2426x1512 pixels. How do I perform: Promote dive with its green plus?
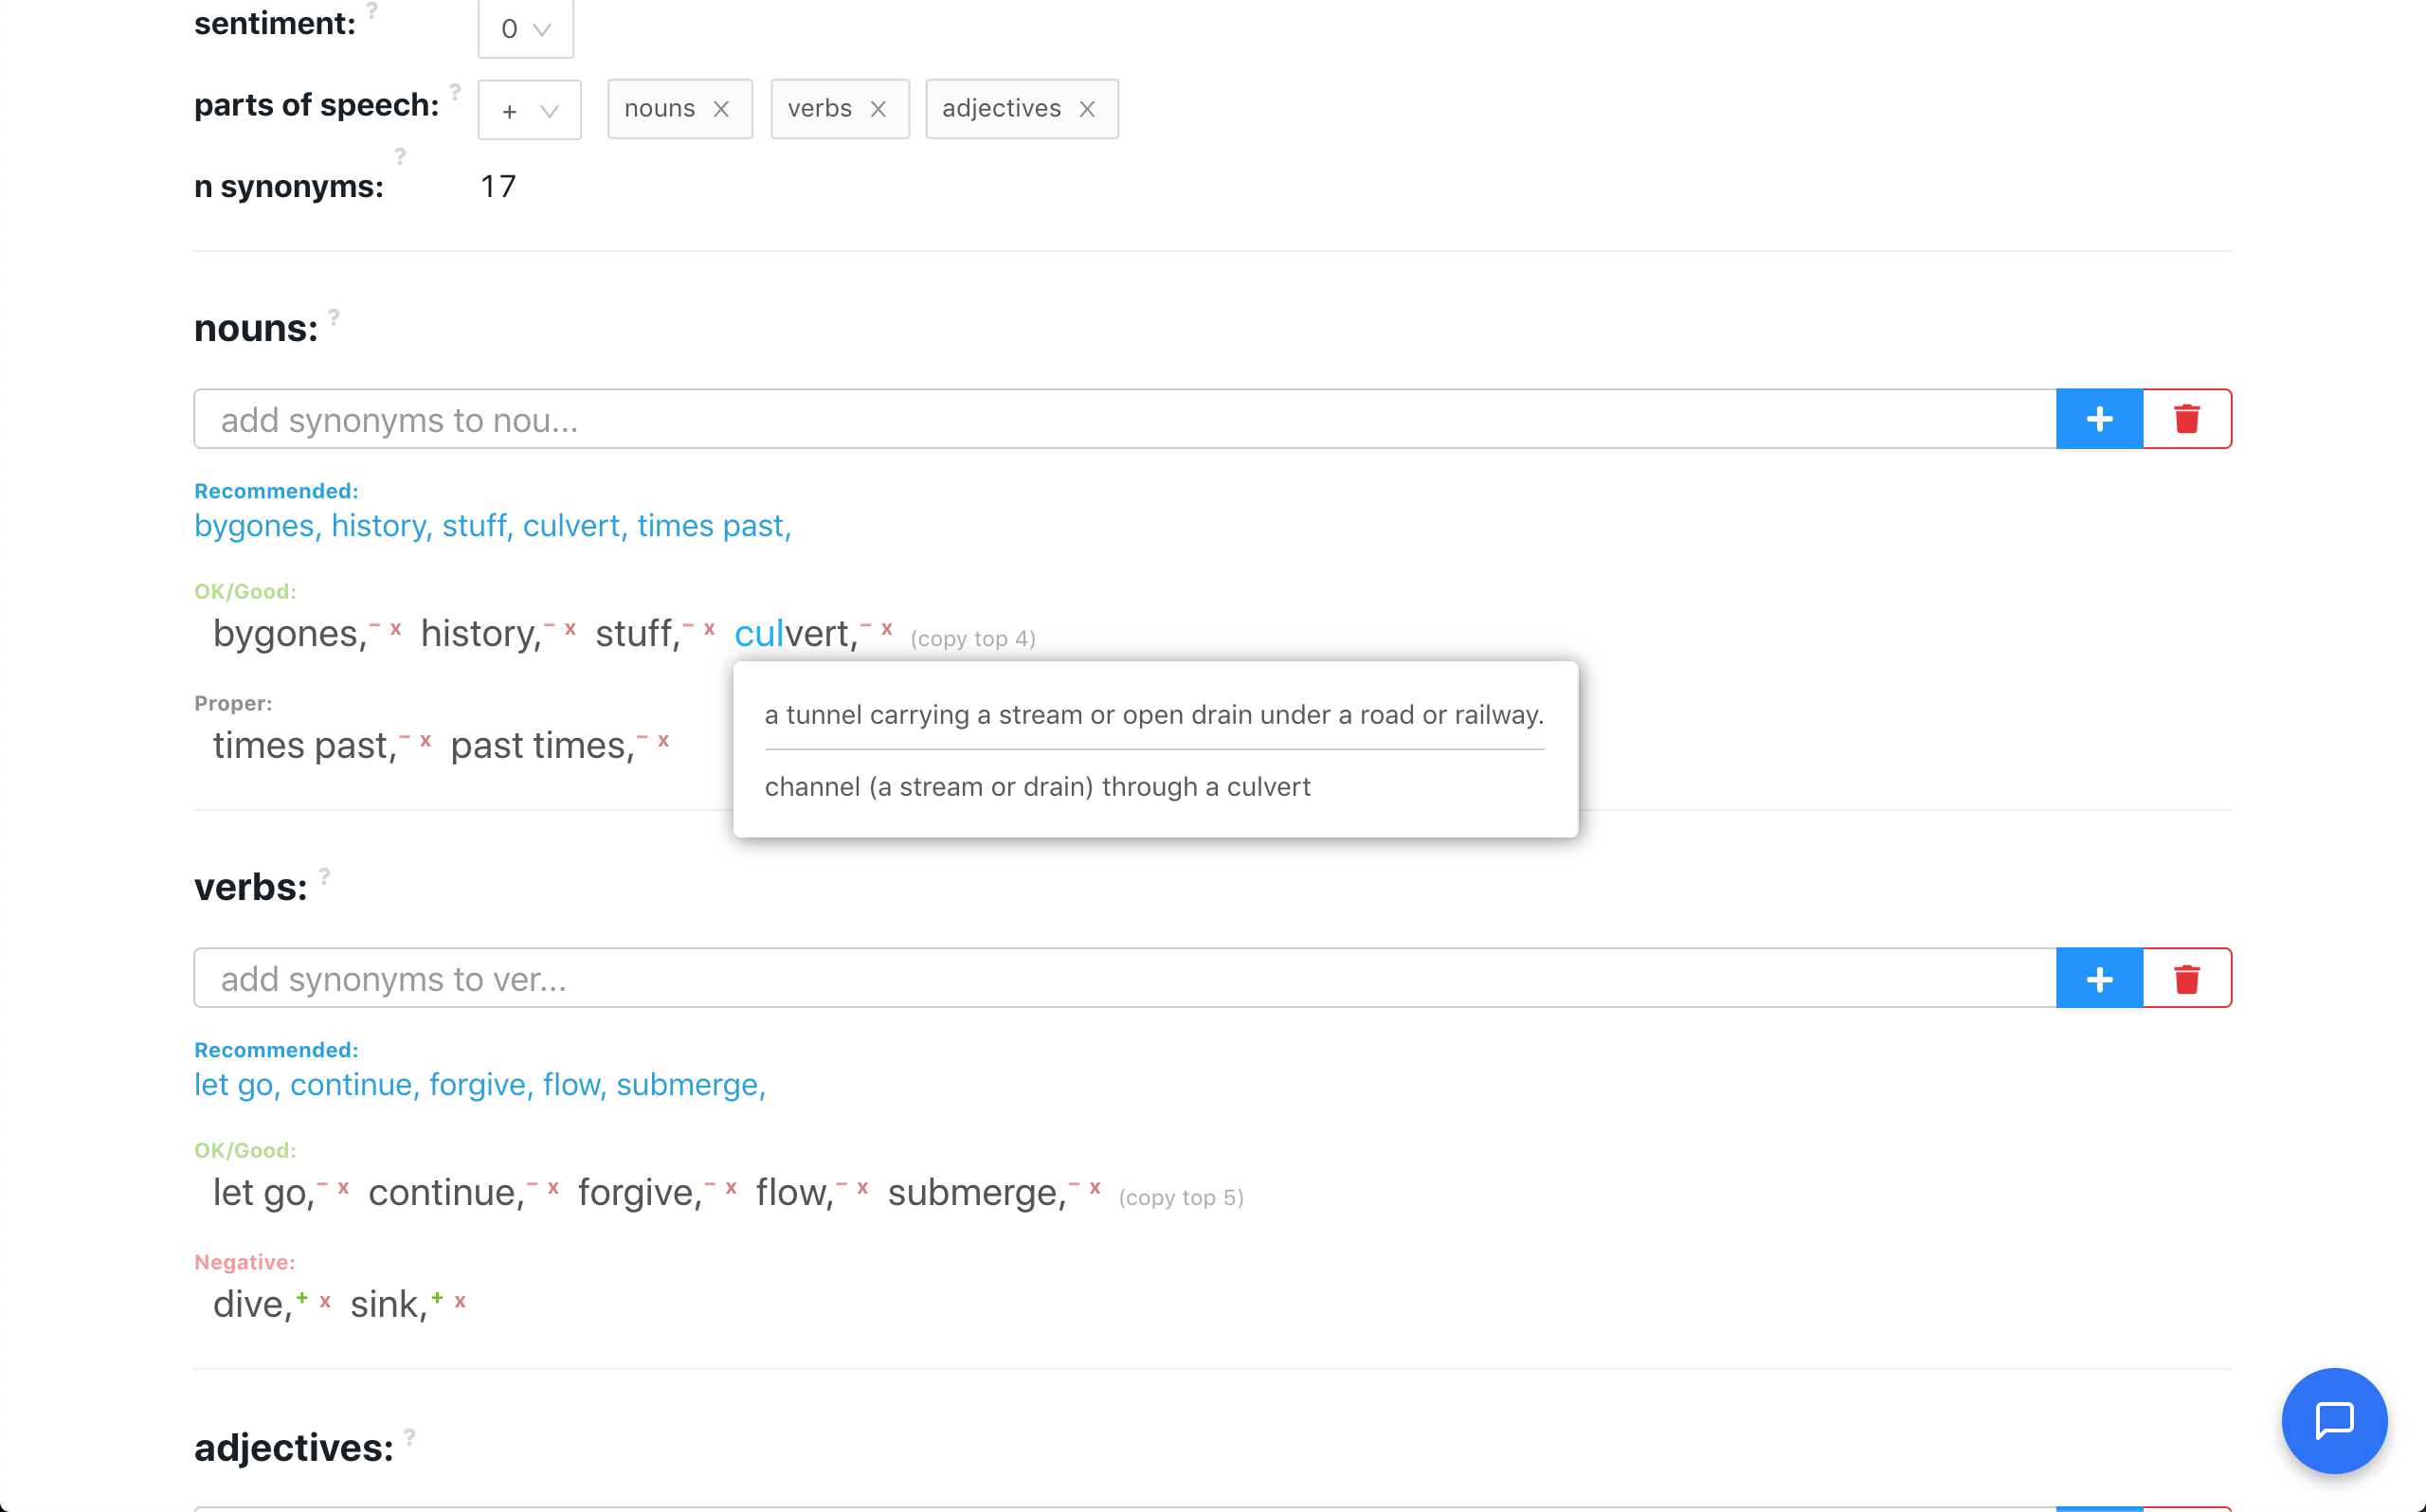pos(302,1297)
